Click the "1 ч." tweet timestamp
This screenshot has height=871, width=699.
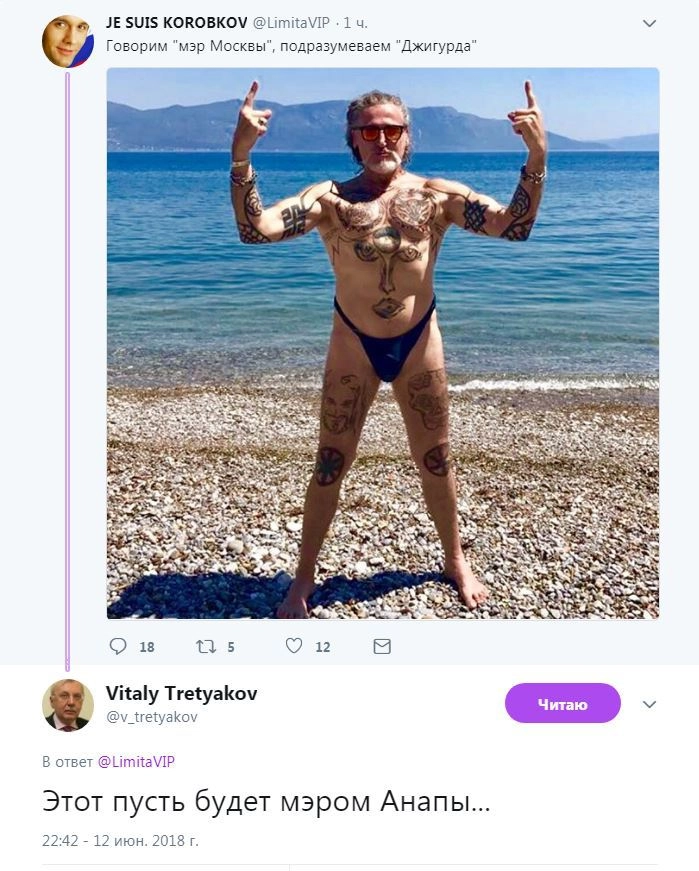pyautogui.click(x=356, y=22)
